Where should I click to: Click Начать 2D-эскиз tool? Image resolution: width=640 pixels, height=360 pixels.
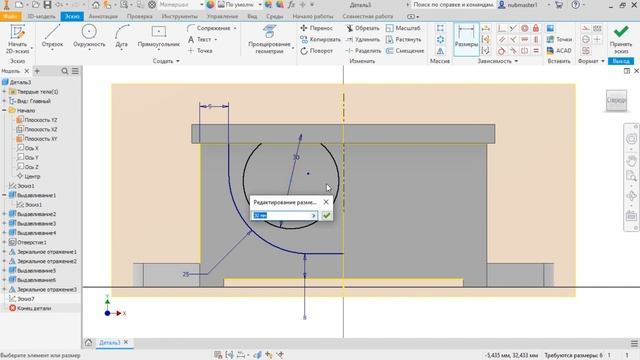tap(18, 39)
